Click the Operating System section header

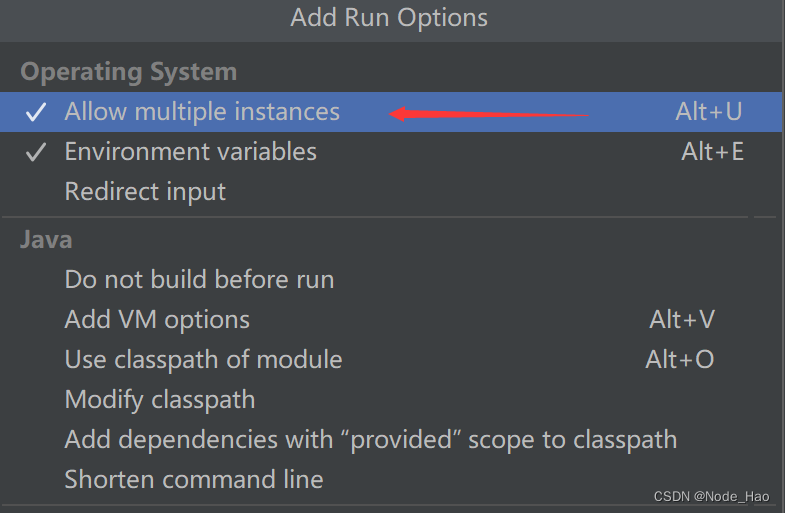coord(128,72)
